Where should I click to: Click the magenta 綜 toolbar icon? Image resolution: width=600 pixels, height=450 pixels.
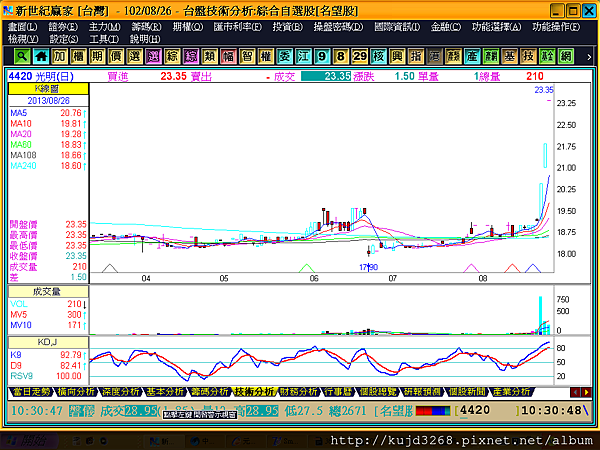(x=191, y=57)
